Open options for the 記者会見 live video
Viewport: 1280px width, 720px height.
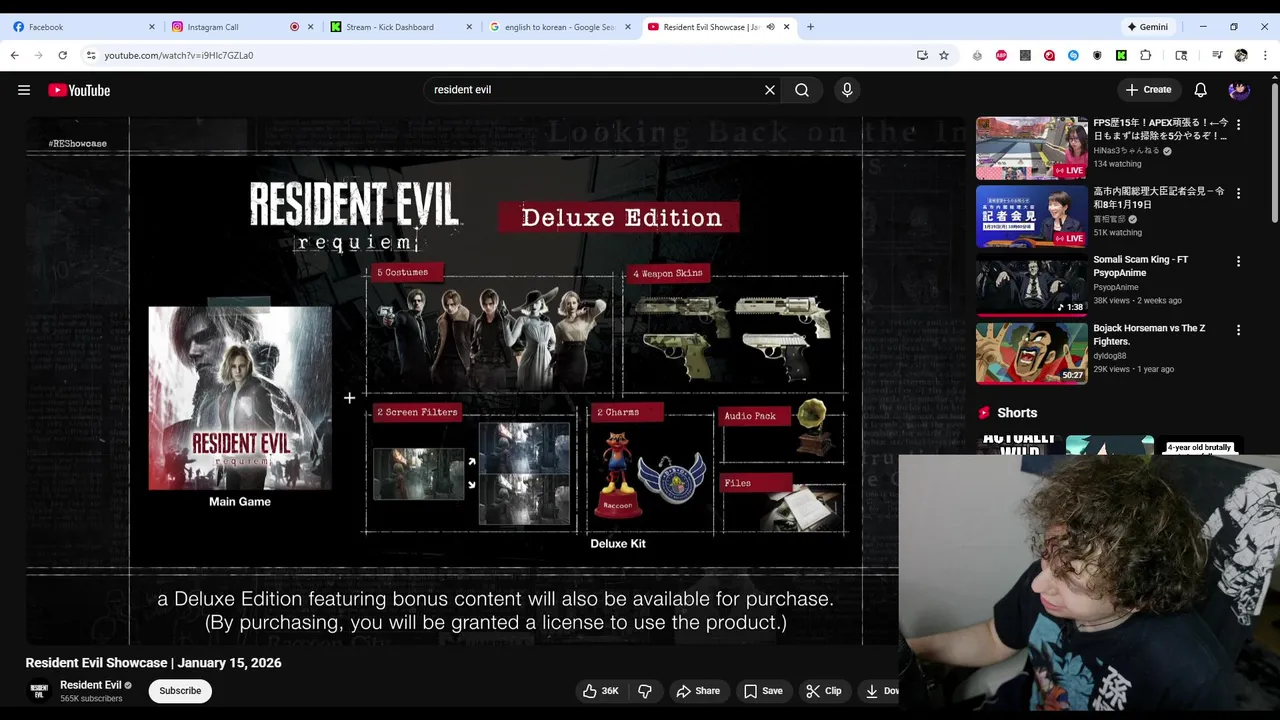1238,193
